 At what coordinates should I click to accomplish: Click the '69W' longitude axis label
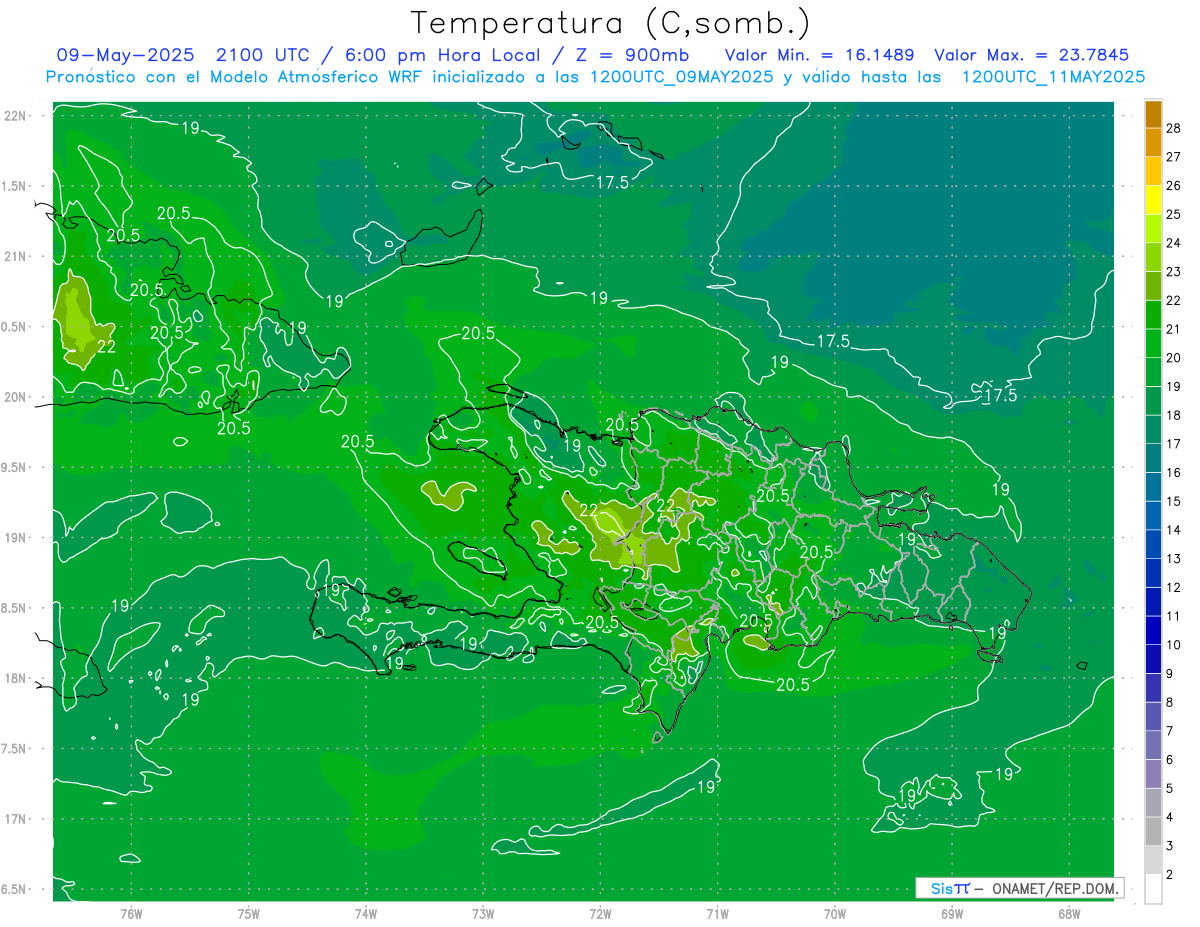[x=952, y=914]
